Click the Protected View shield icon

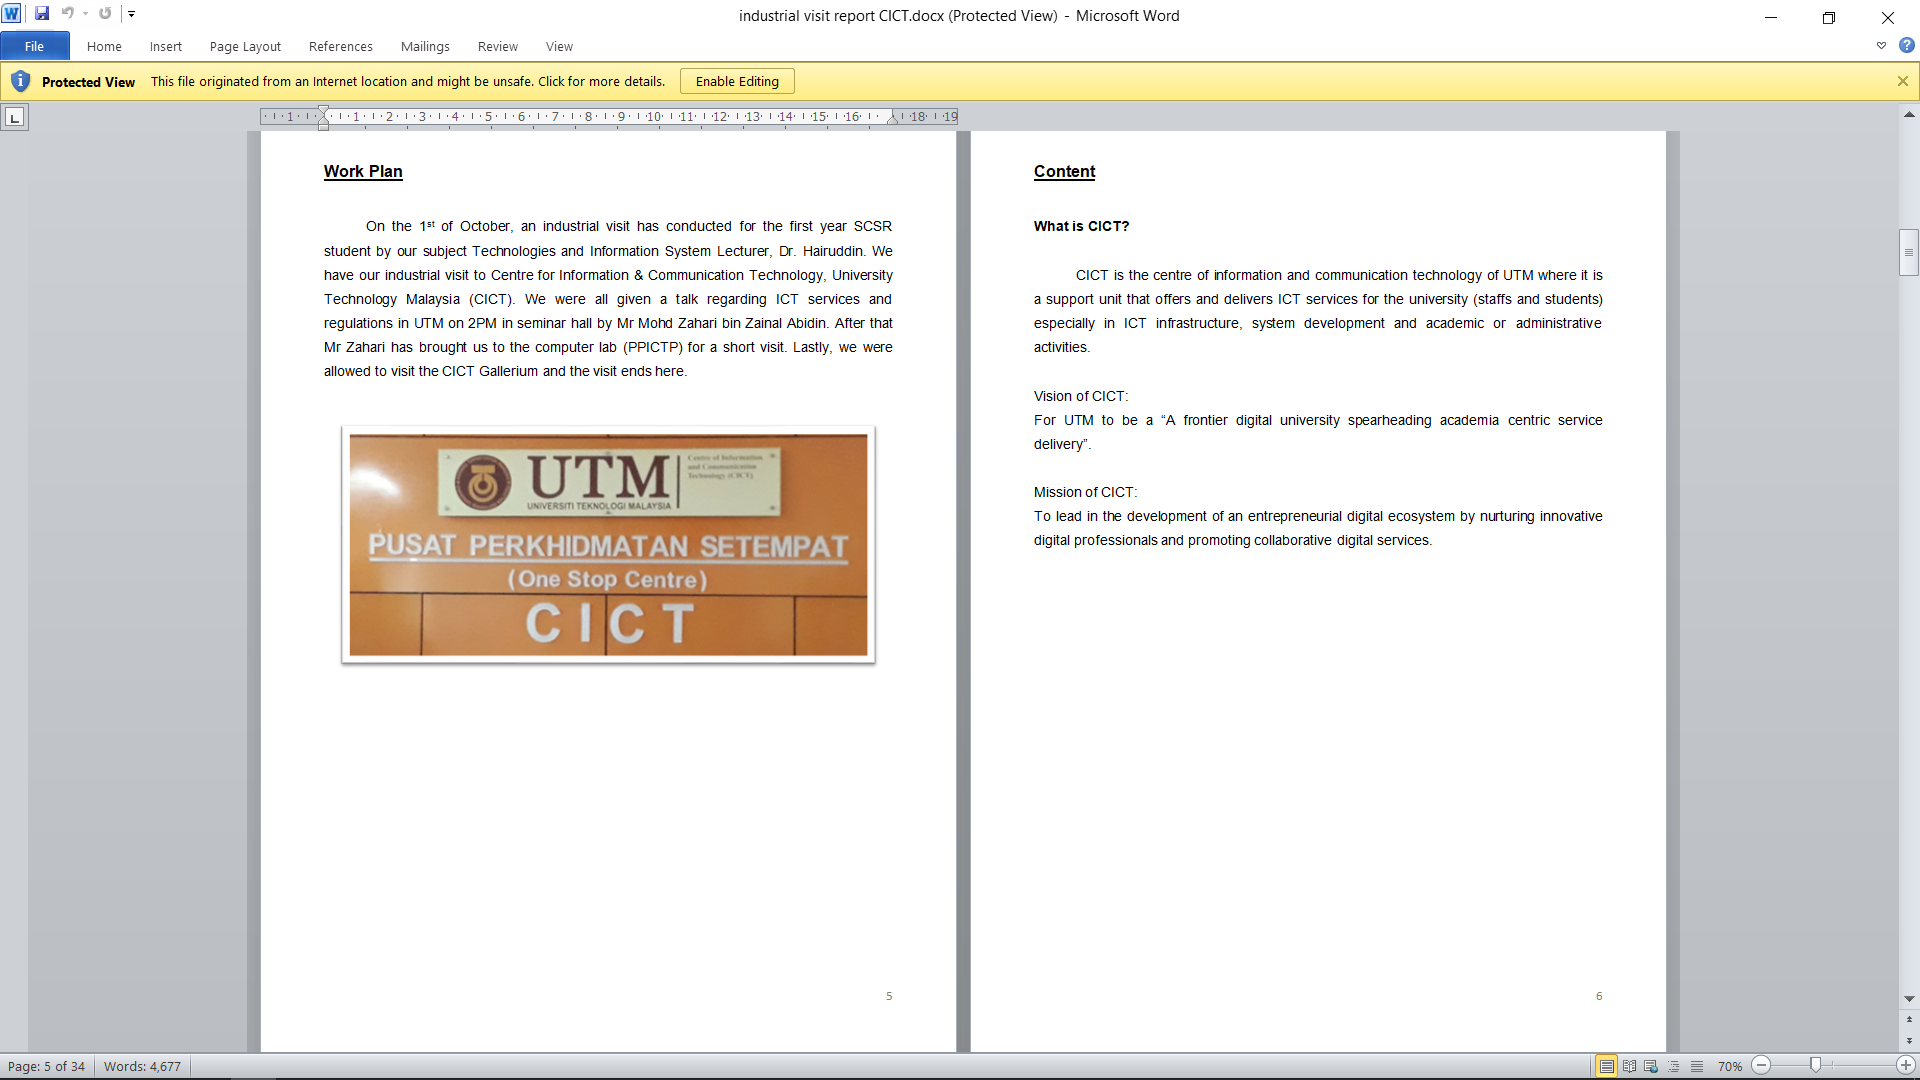pos(20,81)
